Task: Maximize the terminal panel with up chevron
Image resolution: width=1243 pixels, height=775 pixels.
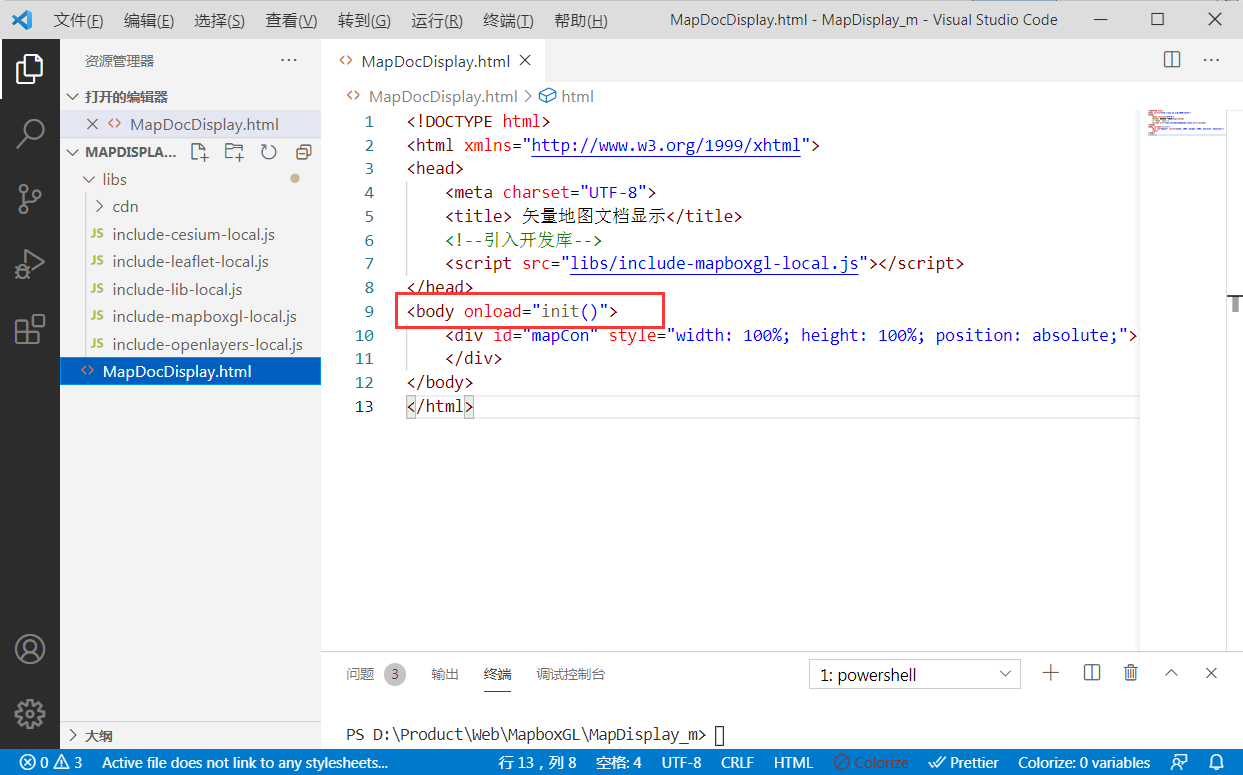Action: click(1172, 673)
